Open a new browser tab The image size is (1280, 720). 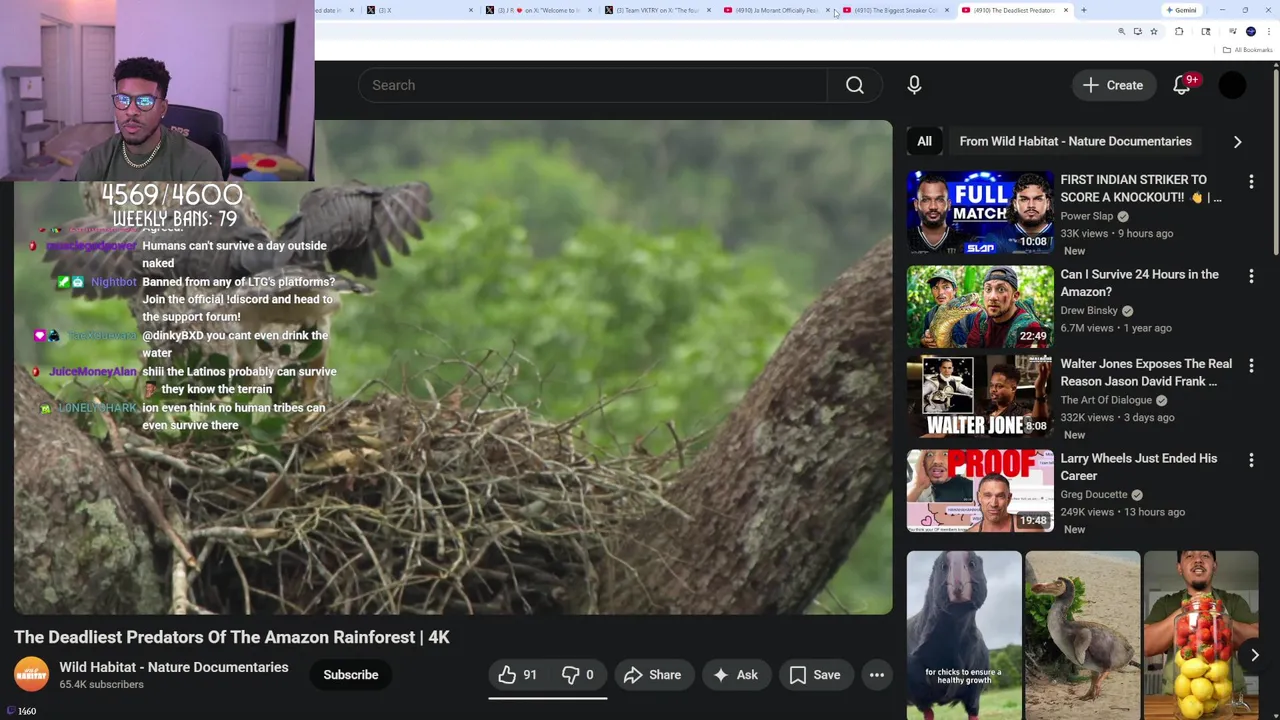(x=1084, y=10)
